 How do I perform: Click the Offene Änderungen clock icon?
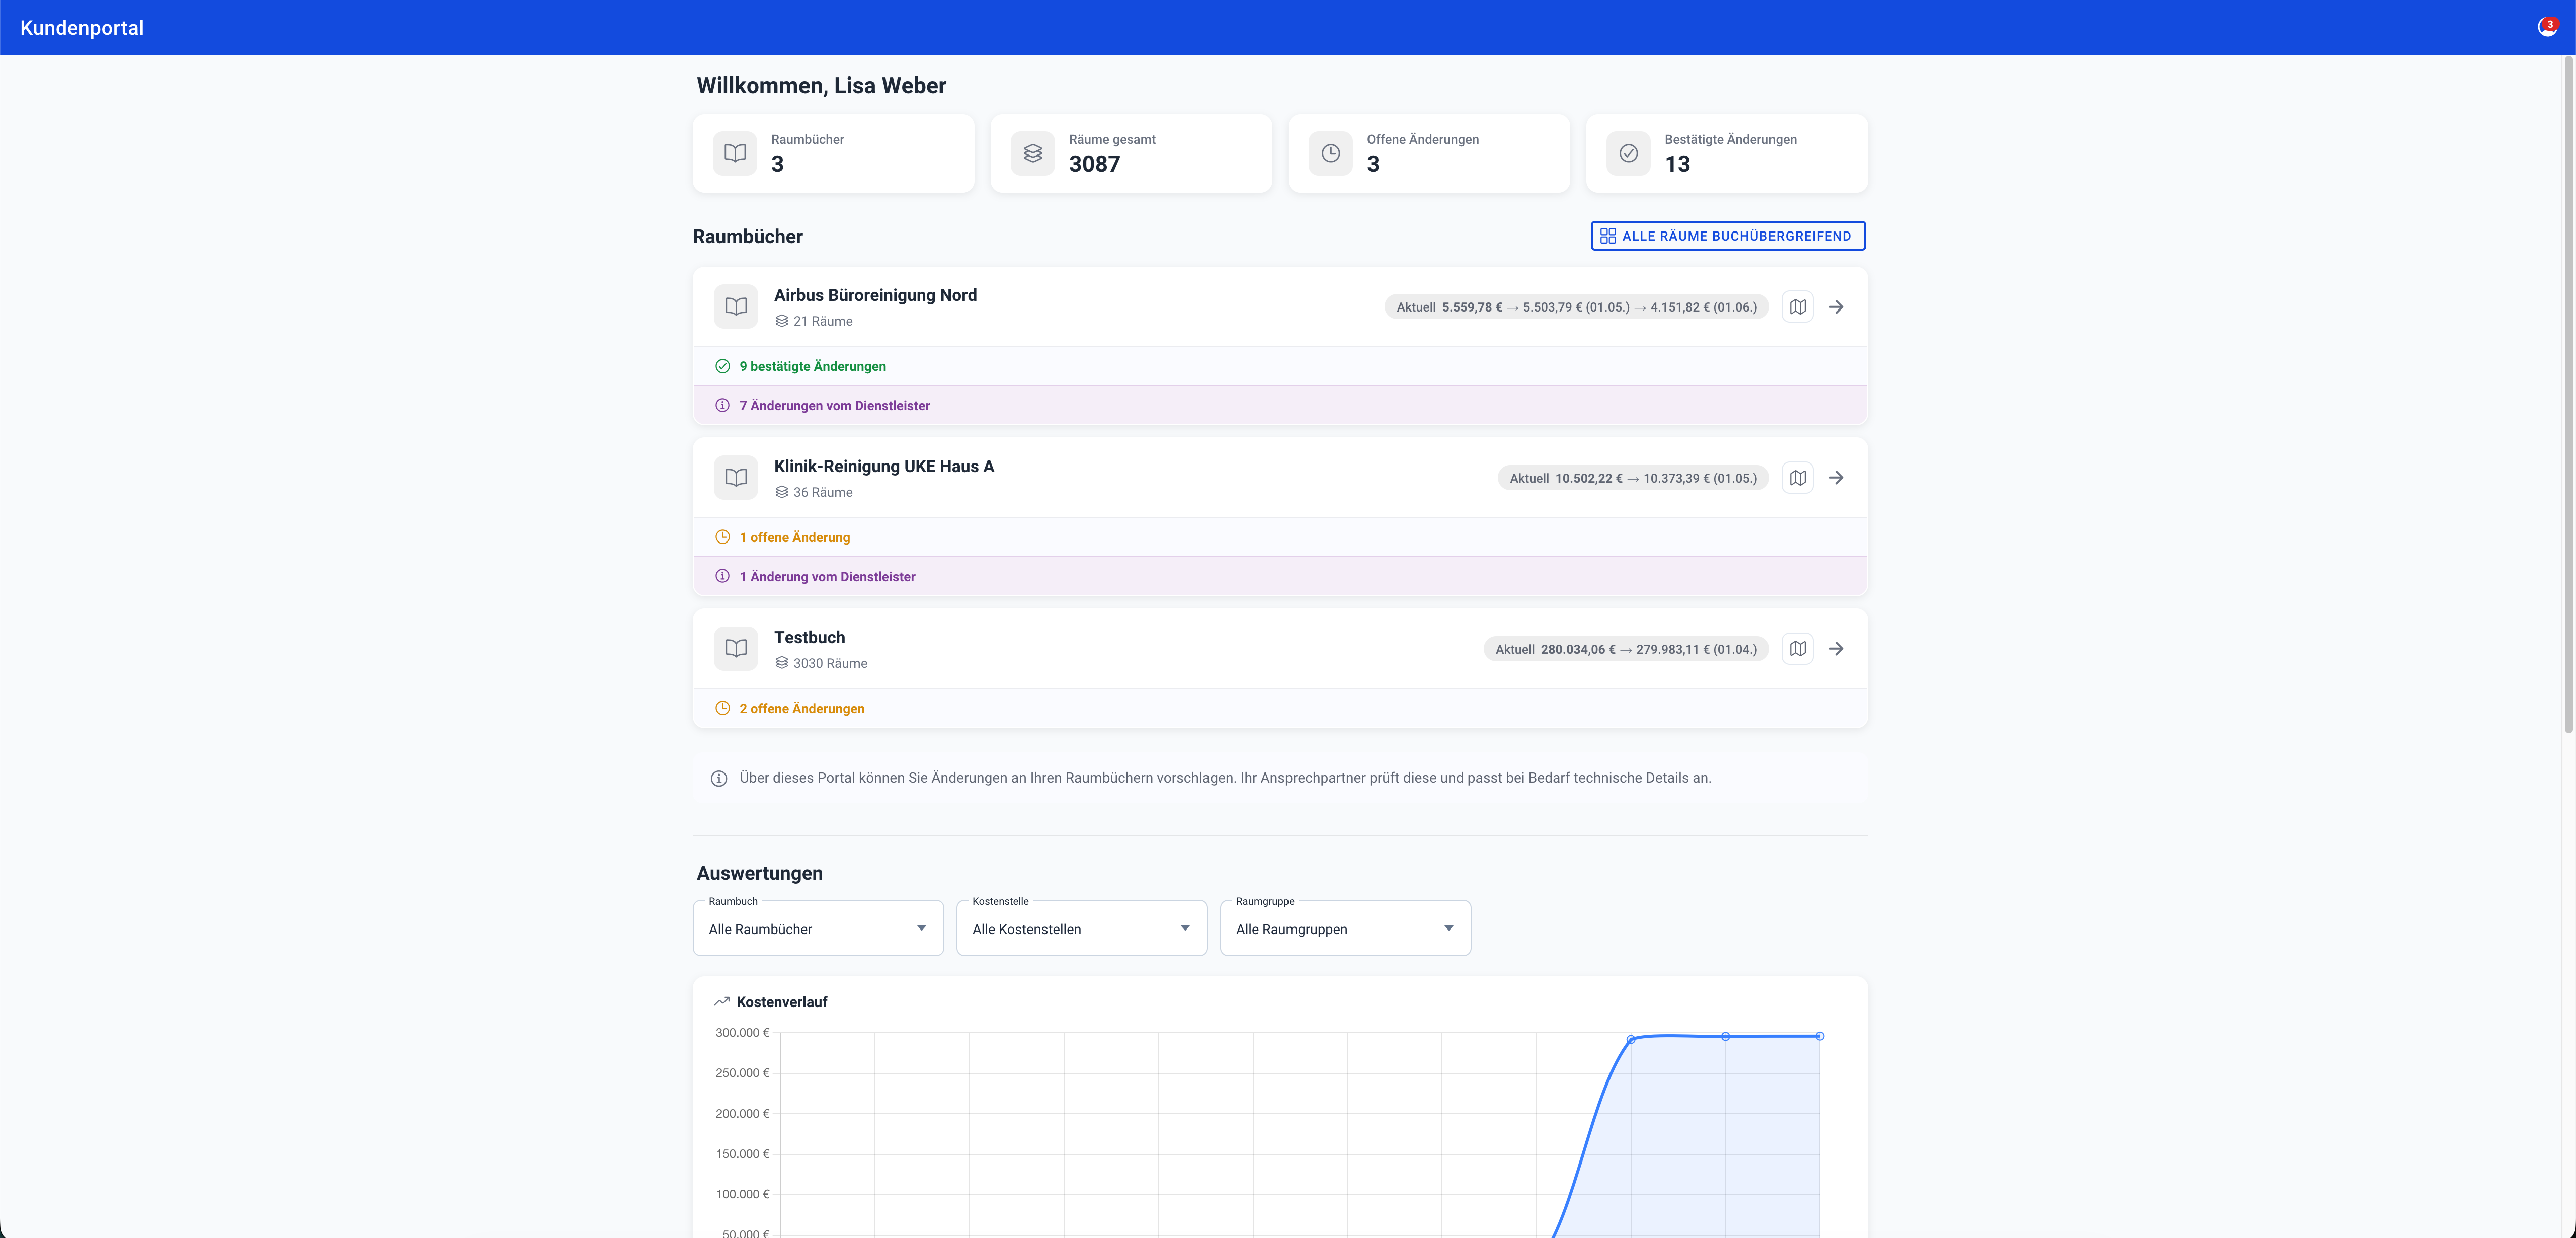[1331, 153]
